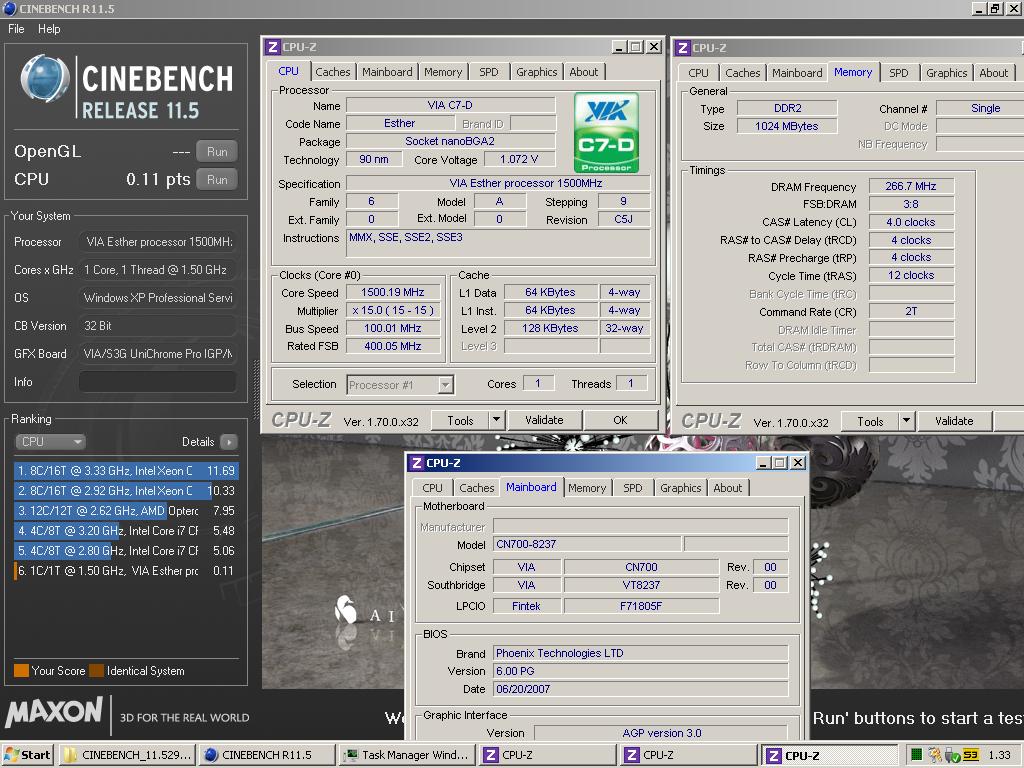Click the VIA C7-D processor logo

click(606, 133)
